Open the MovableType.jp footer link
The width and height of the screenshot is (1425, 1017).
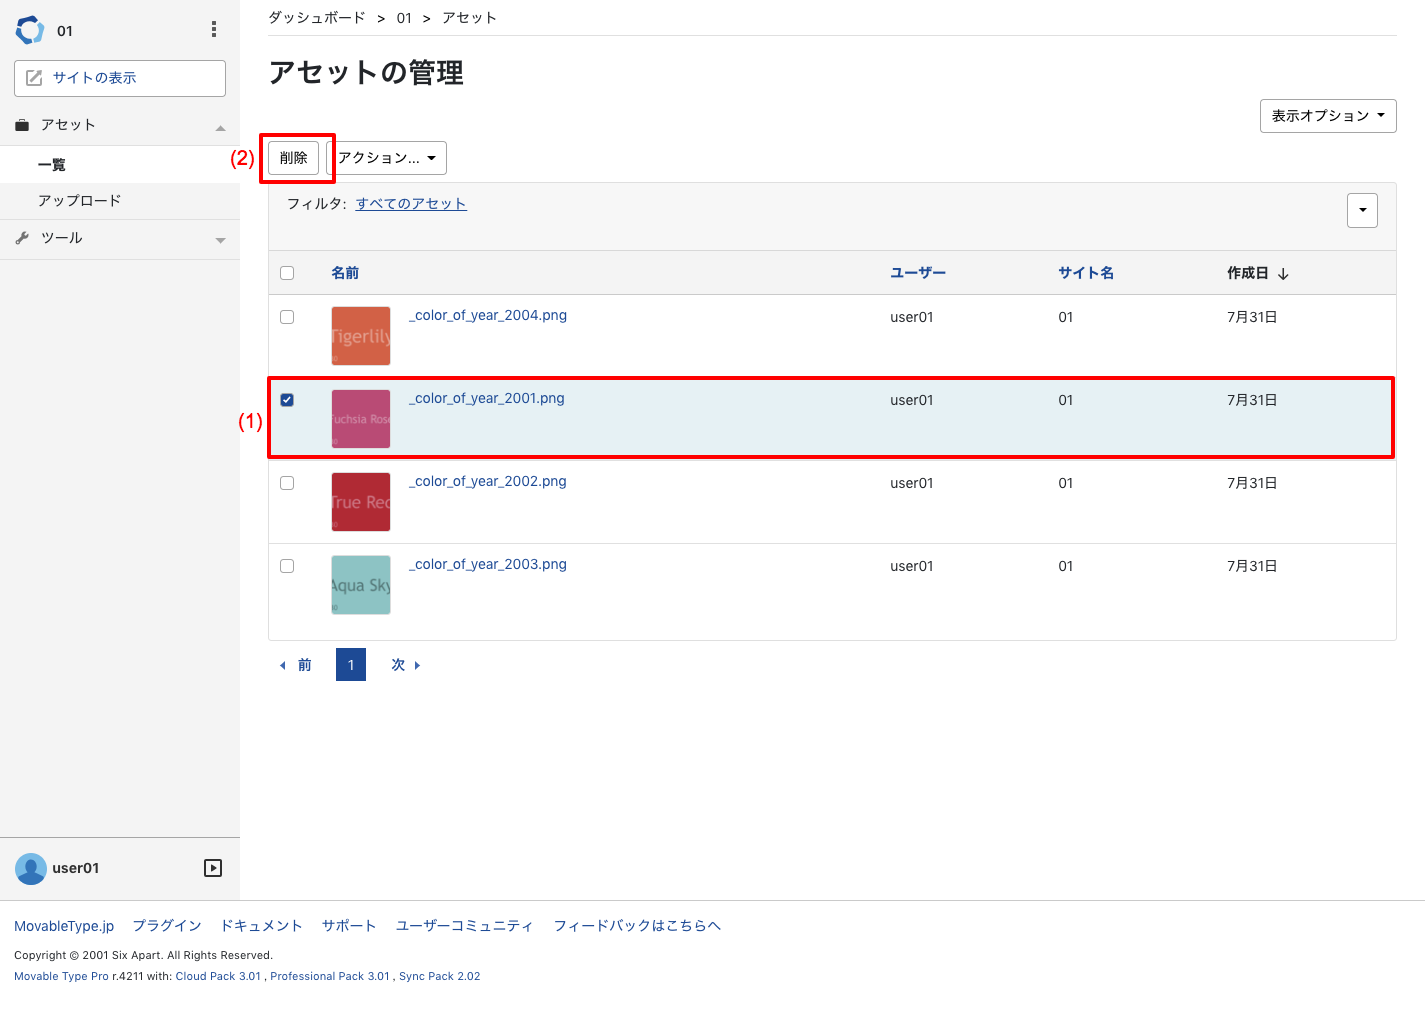64,926
